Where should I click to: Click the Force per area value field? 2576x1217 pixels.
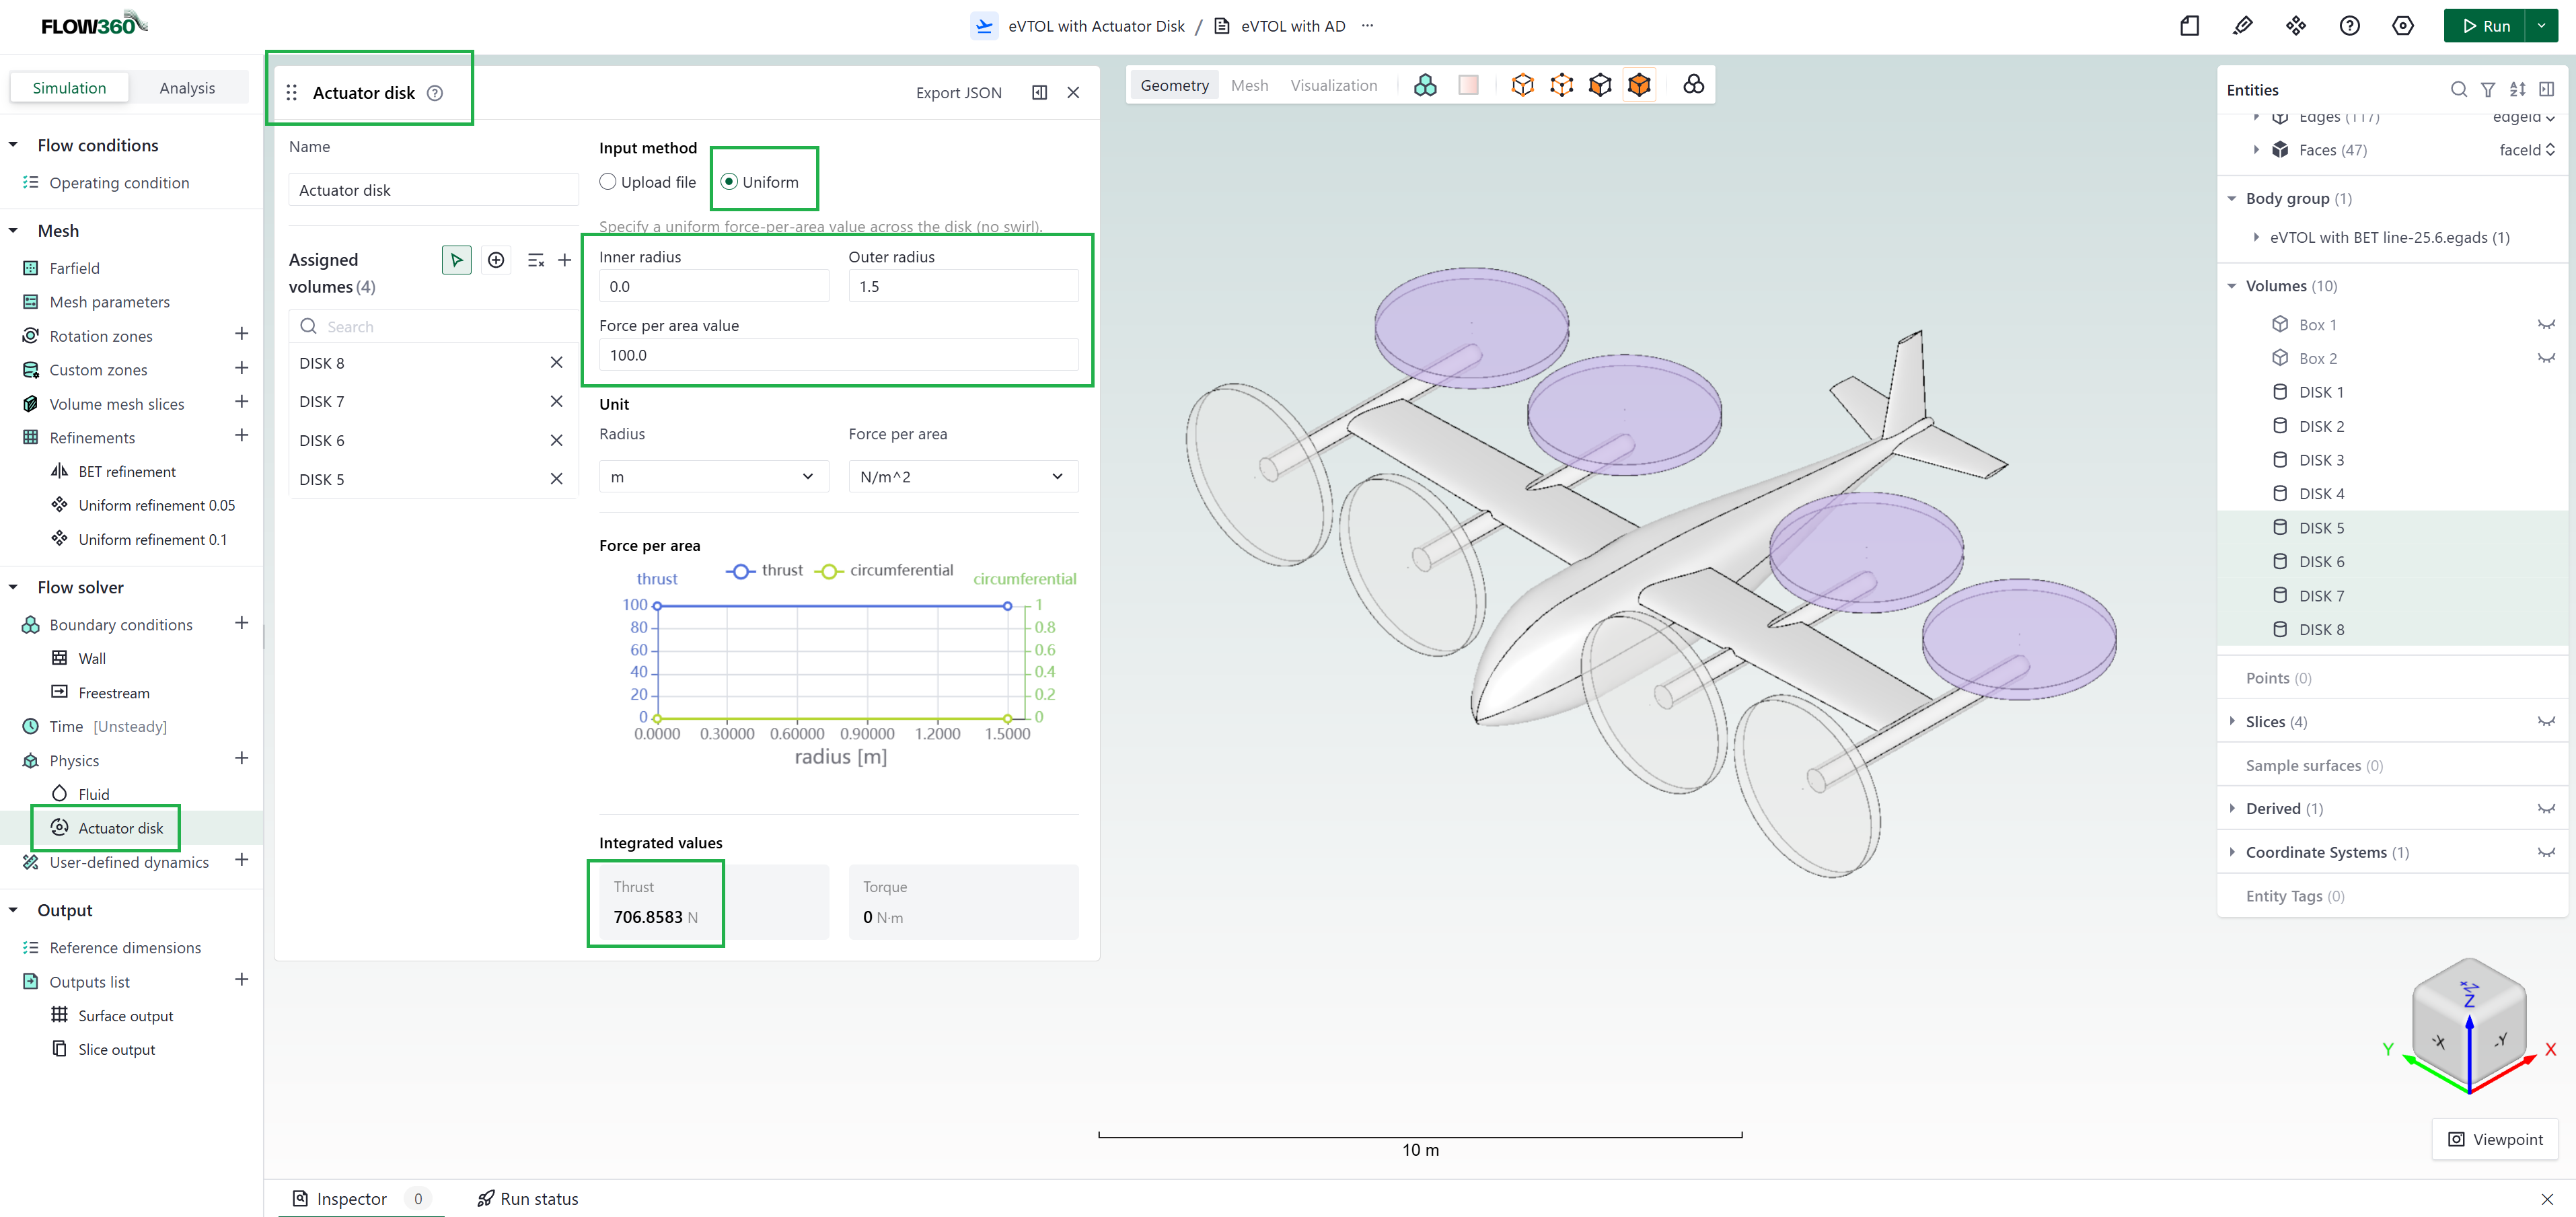(x=838, y=355)
